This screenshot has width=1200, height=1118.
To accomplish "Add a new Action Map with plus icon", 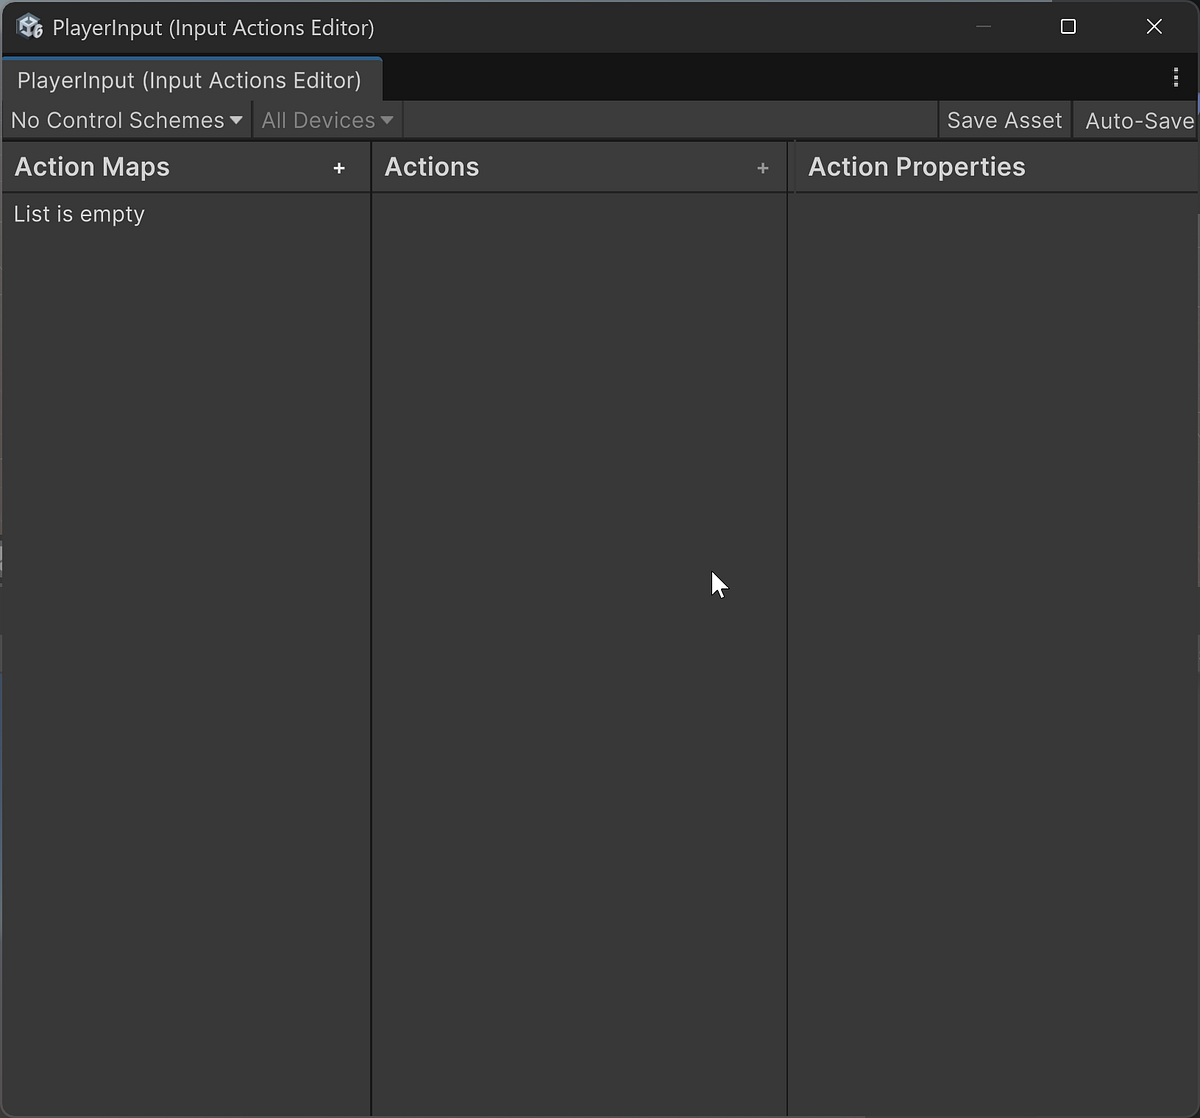I will pyautogui.click(x=340, y=168).
